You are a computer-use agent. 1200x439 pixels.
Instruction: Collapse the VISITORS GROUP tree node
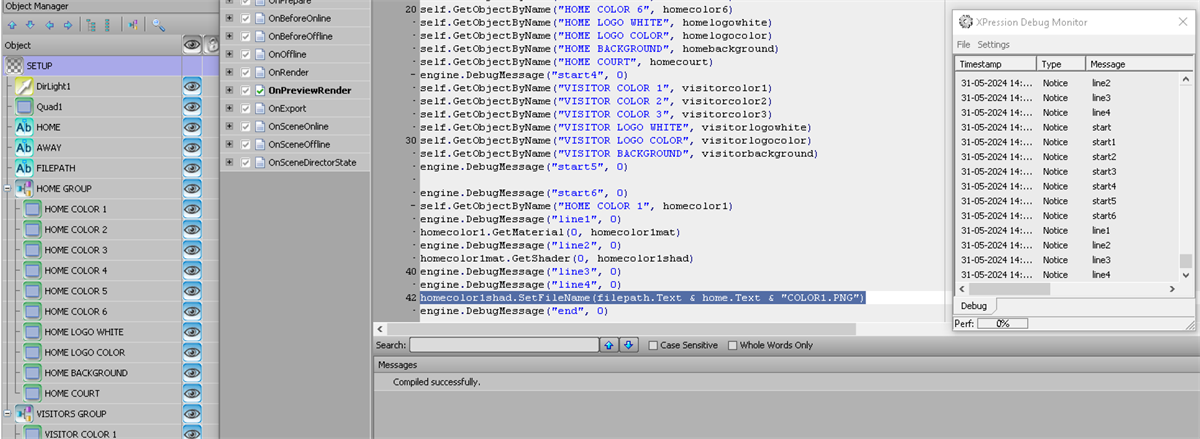tap(7, 413)
